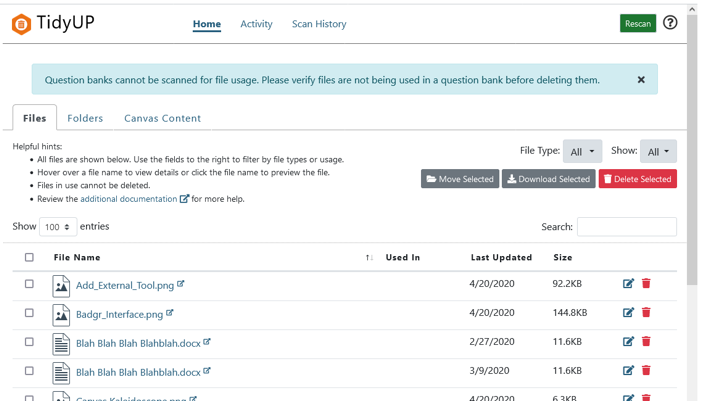The height and width of the screenshot is (409, 701).
Task: Expand the Show filter dropdown
Action: 658,152
